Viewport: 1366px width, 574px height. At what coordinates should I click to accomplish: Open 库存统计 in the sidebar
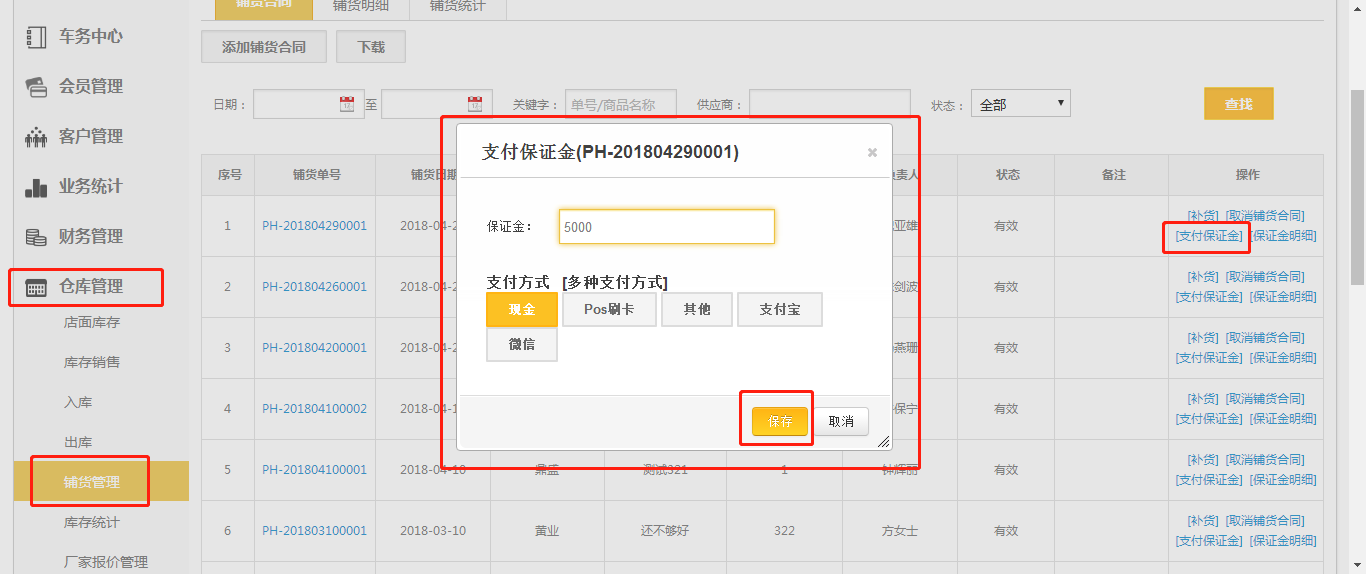(x=92, y=522)
